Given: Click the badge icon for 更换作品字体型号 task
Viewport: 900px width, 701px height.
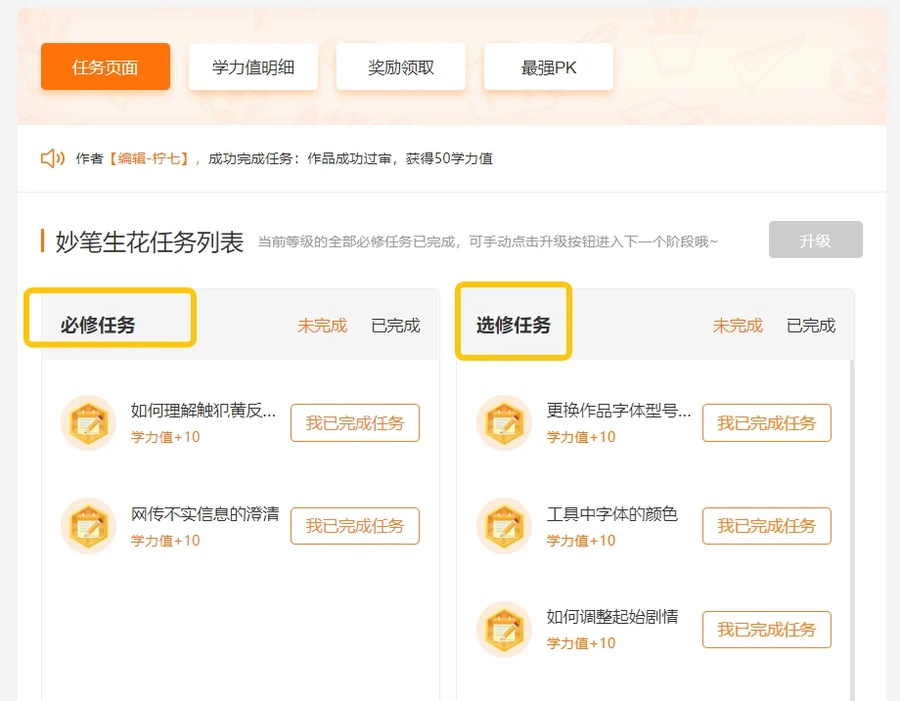Looking at the screenshot, I should pyautogui.click(x=504, y=423).
